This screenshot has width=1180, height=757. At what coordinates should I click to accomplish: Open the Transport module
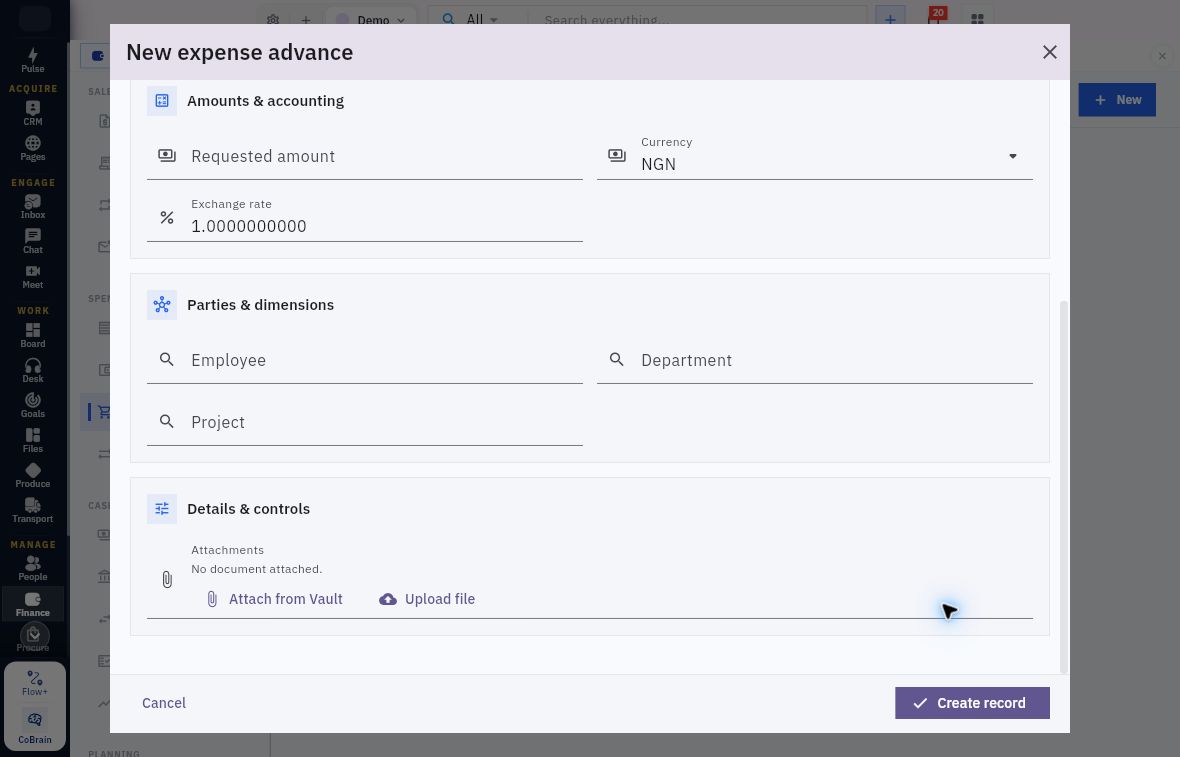click(32, 510)
